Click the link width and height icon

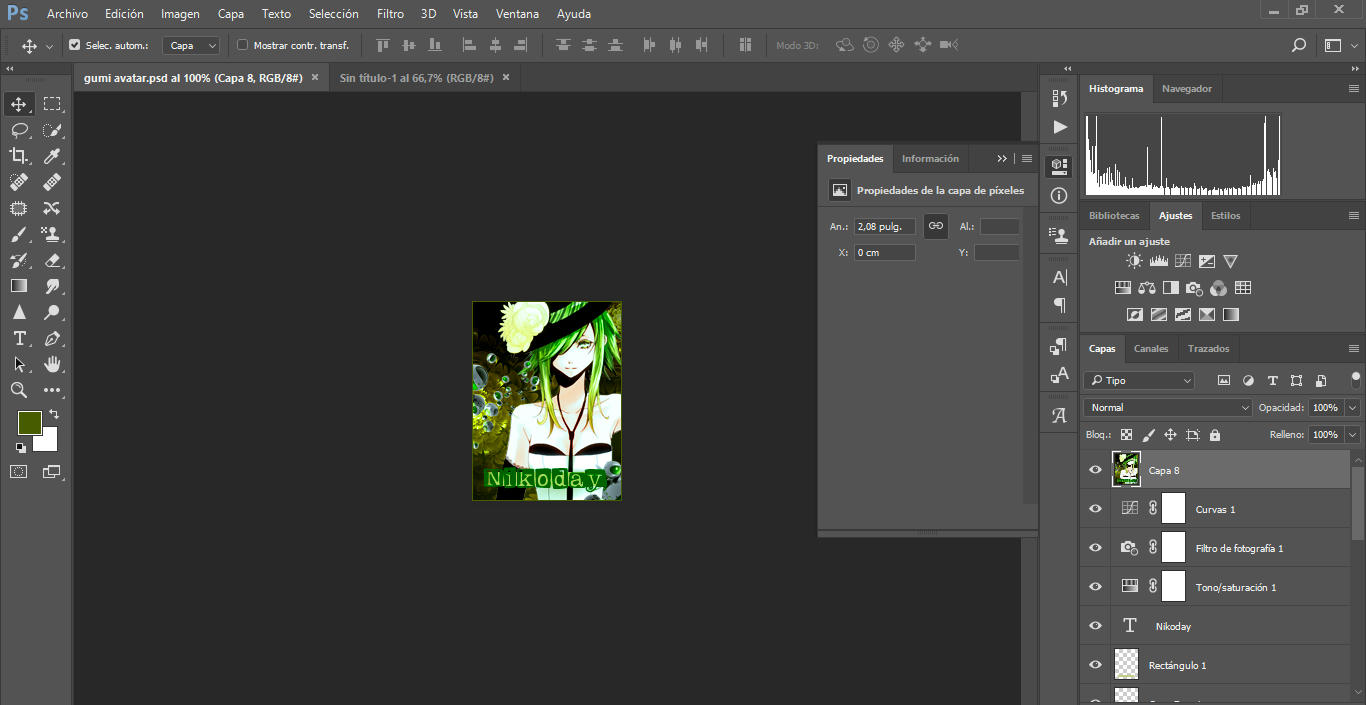(936, 226)
